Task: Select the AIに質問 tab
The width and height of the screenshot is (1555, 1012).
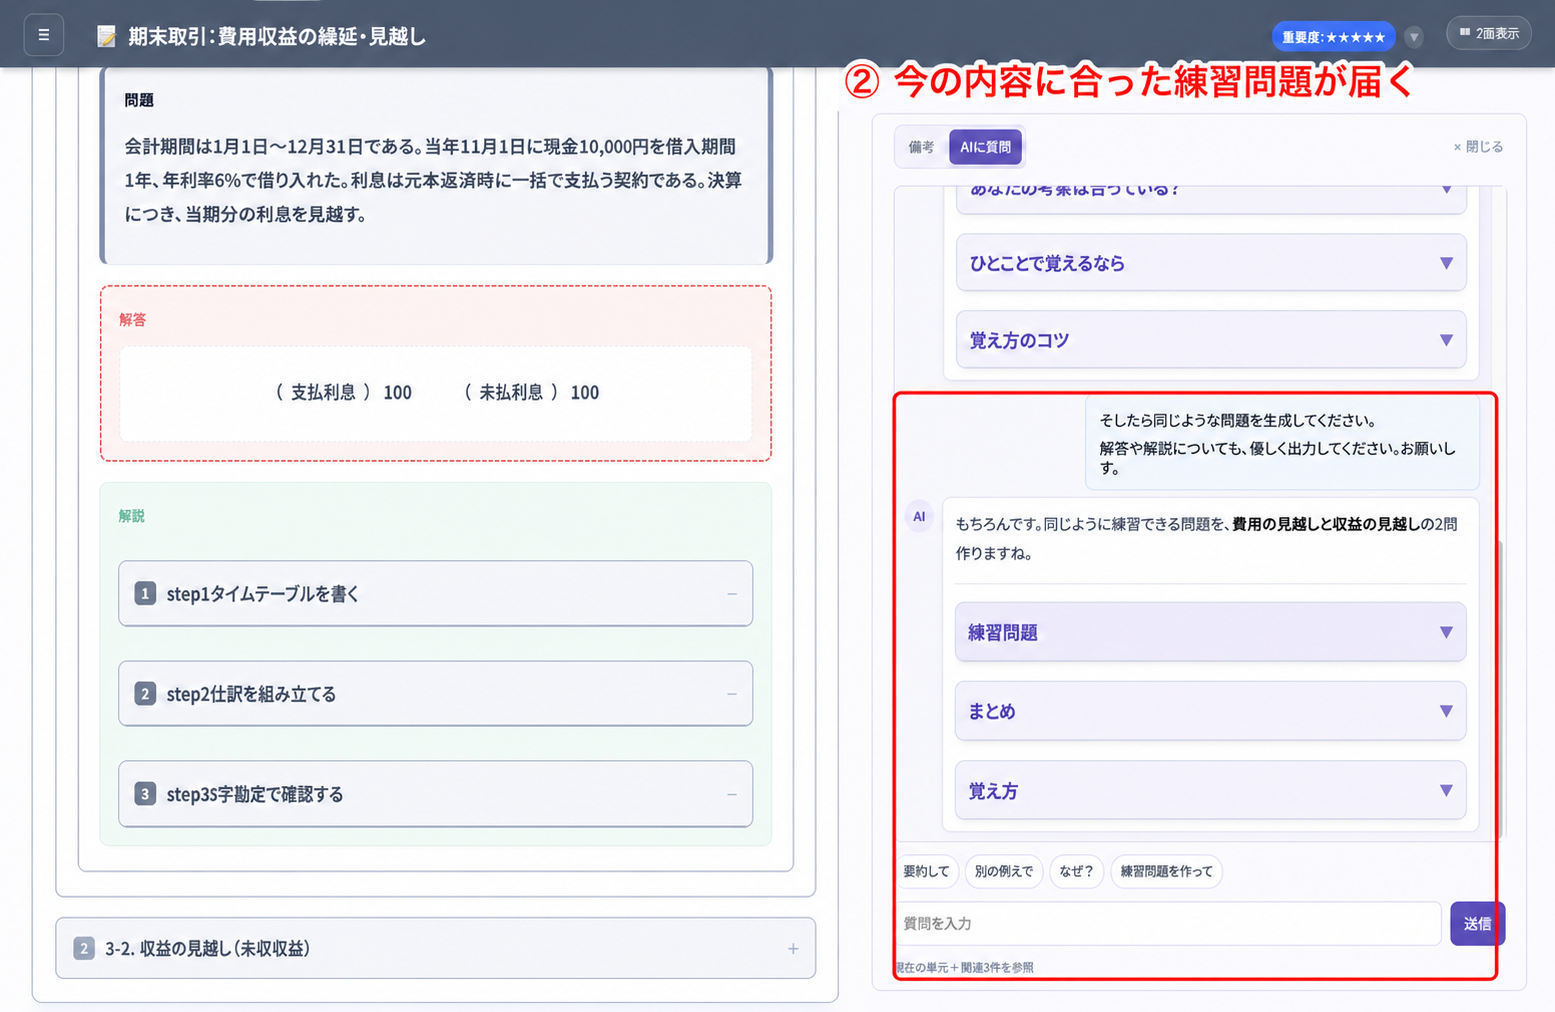Action: (985, 147)
